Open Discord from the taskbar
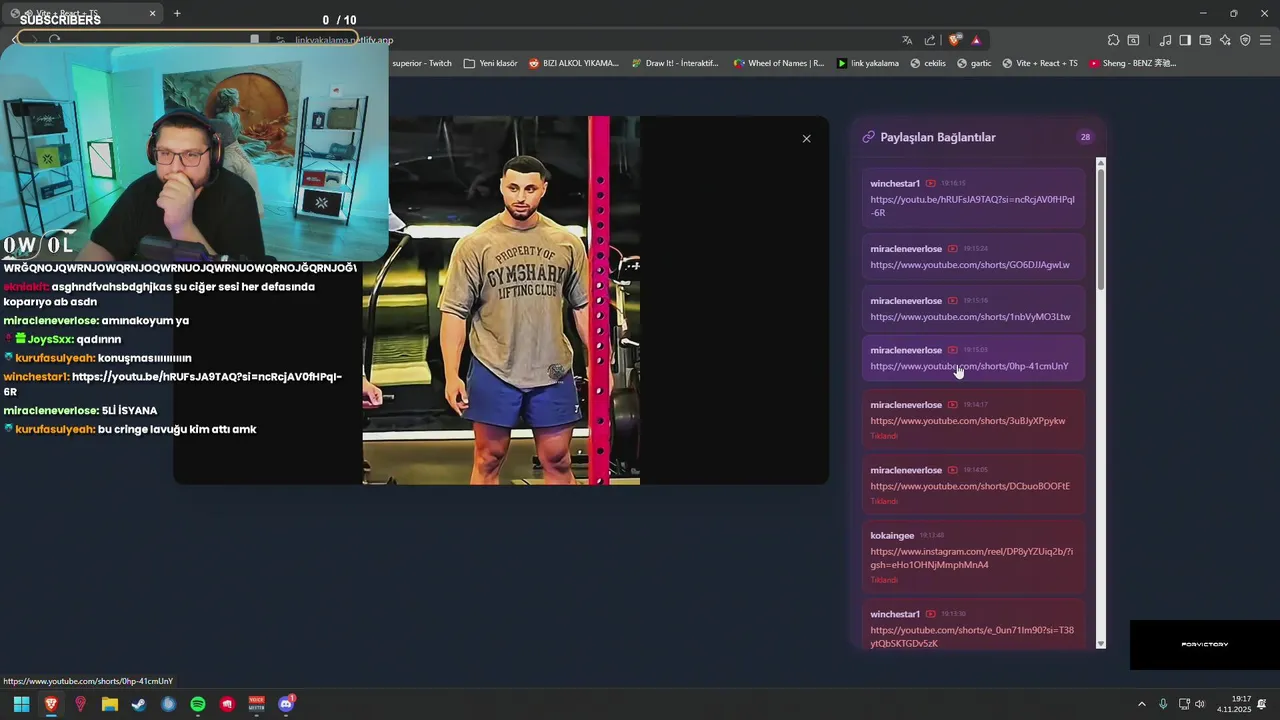 tap(286, 704)
